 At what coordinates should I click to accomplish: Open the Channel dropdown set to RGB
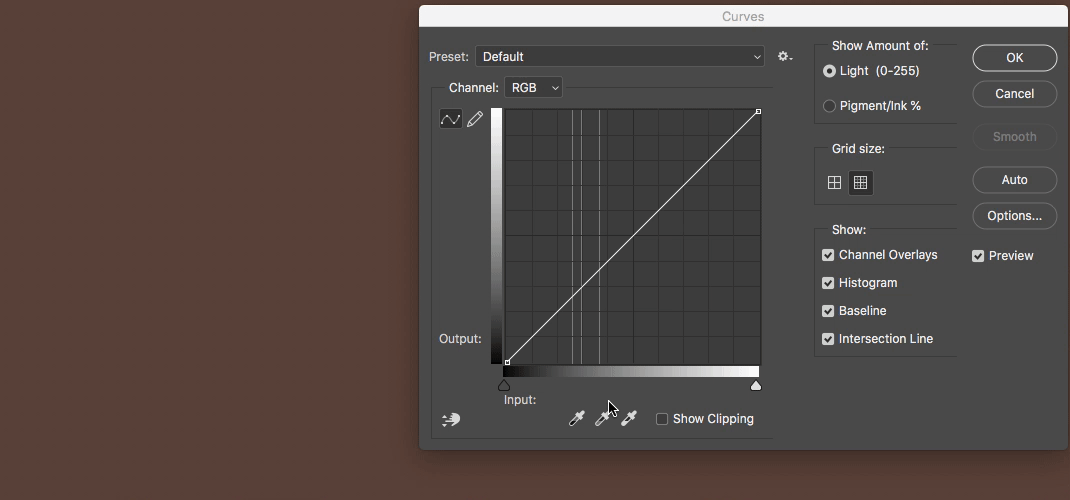click(x=533, y=87)
